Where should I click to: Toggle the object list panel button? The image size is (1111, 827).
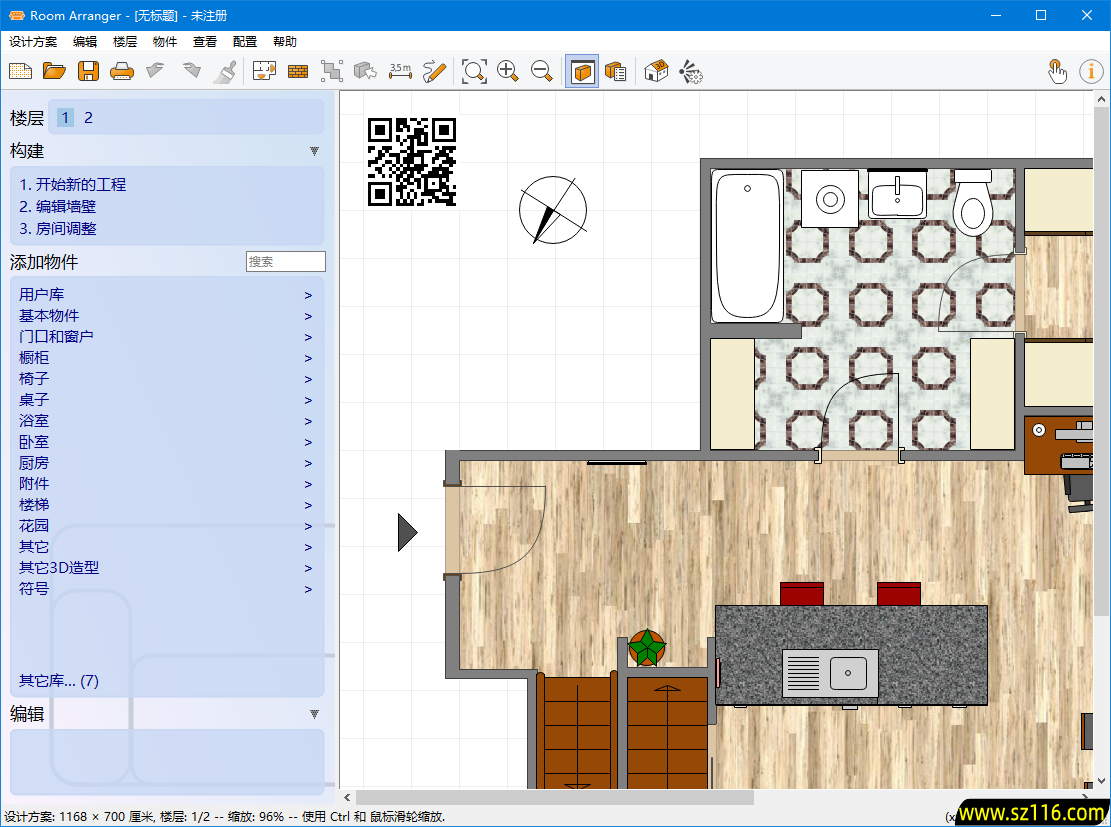(616, 71)
